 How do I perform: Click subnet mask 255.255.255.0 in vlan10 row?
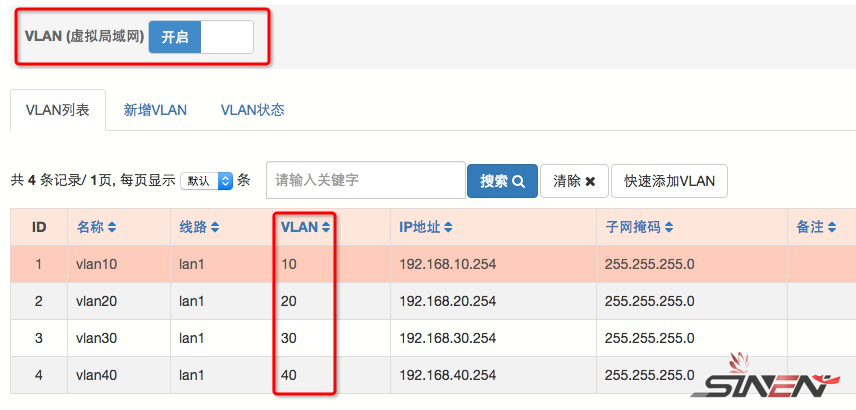pos(650,264)
